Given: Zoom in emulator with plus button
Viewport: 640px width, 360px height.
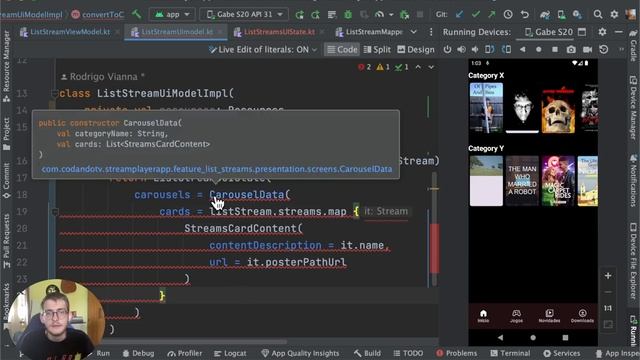Looking at the screenshot, I should pos(608,276).
